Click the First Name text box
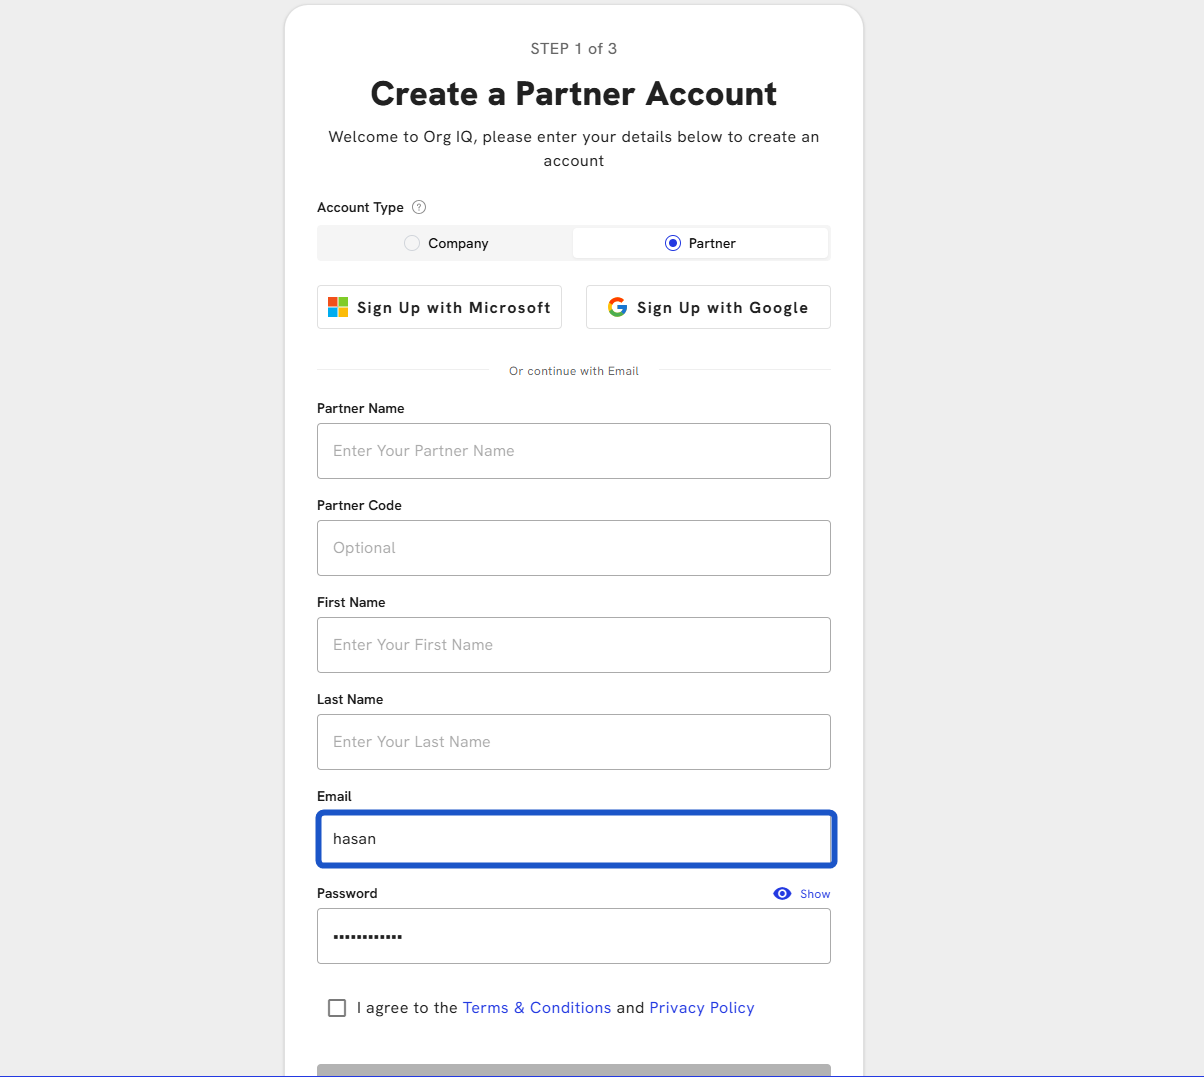Image resolution: width=1204 pixels, height=1077 pixels. [x=574, y=645]
